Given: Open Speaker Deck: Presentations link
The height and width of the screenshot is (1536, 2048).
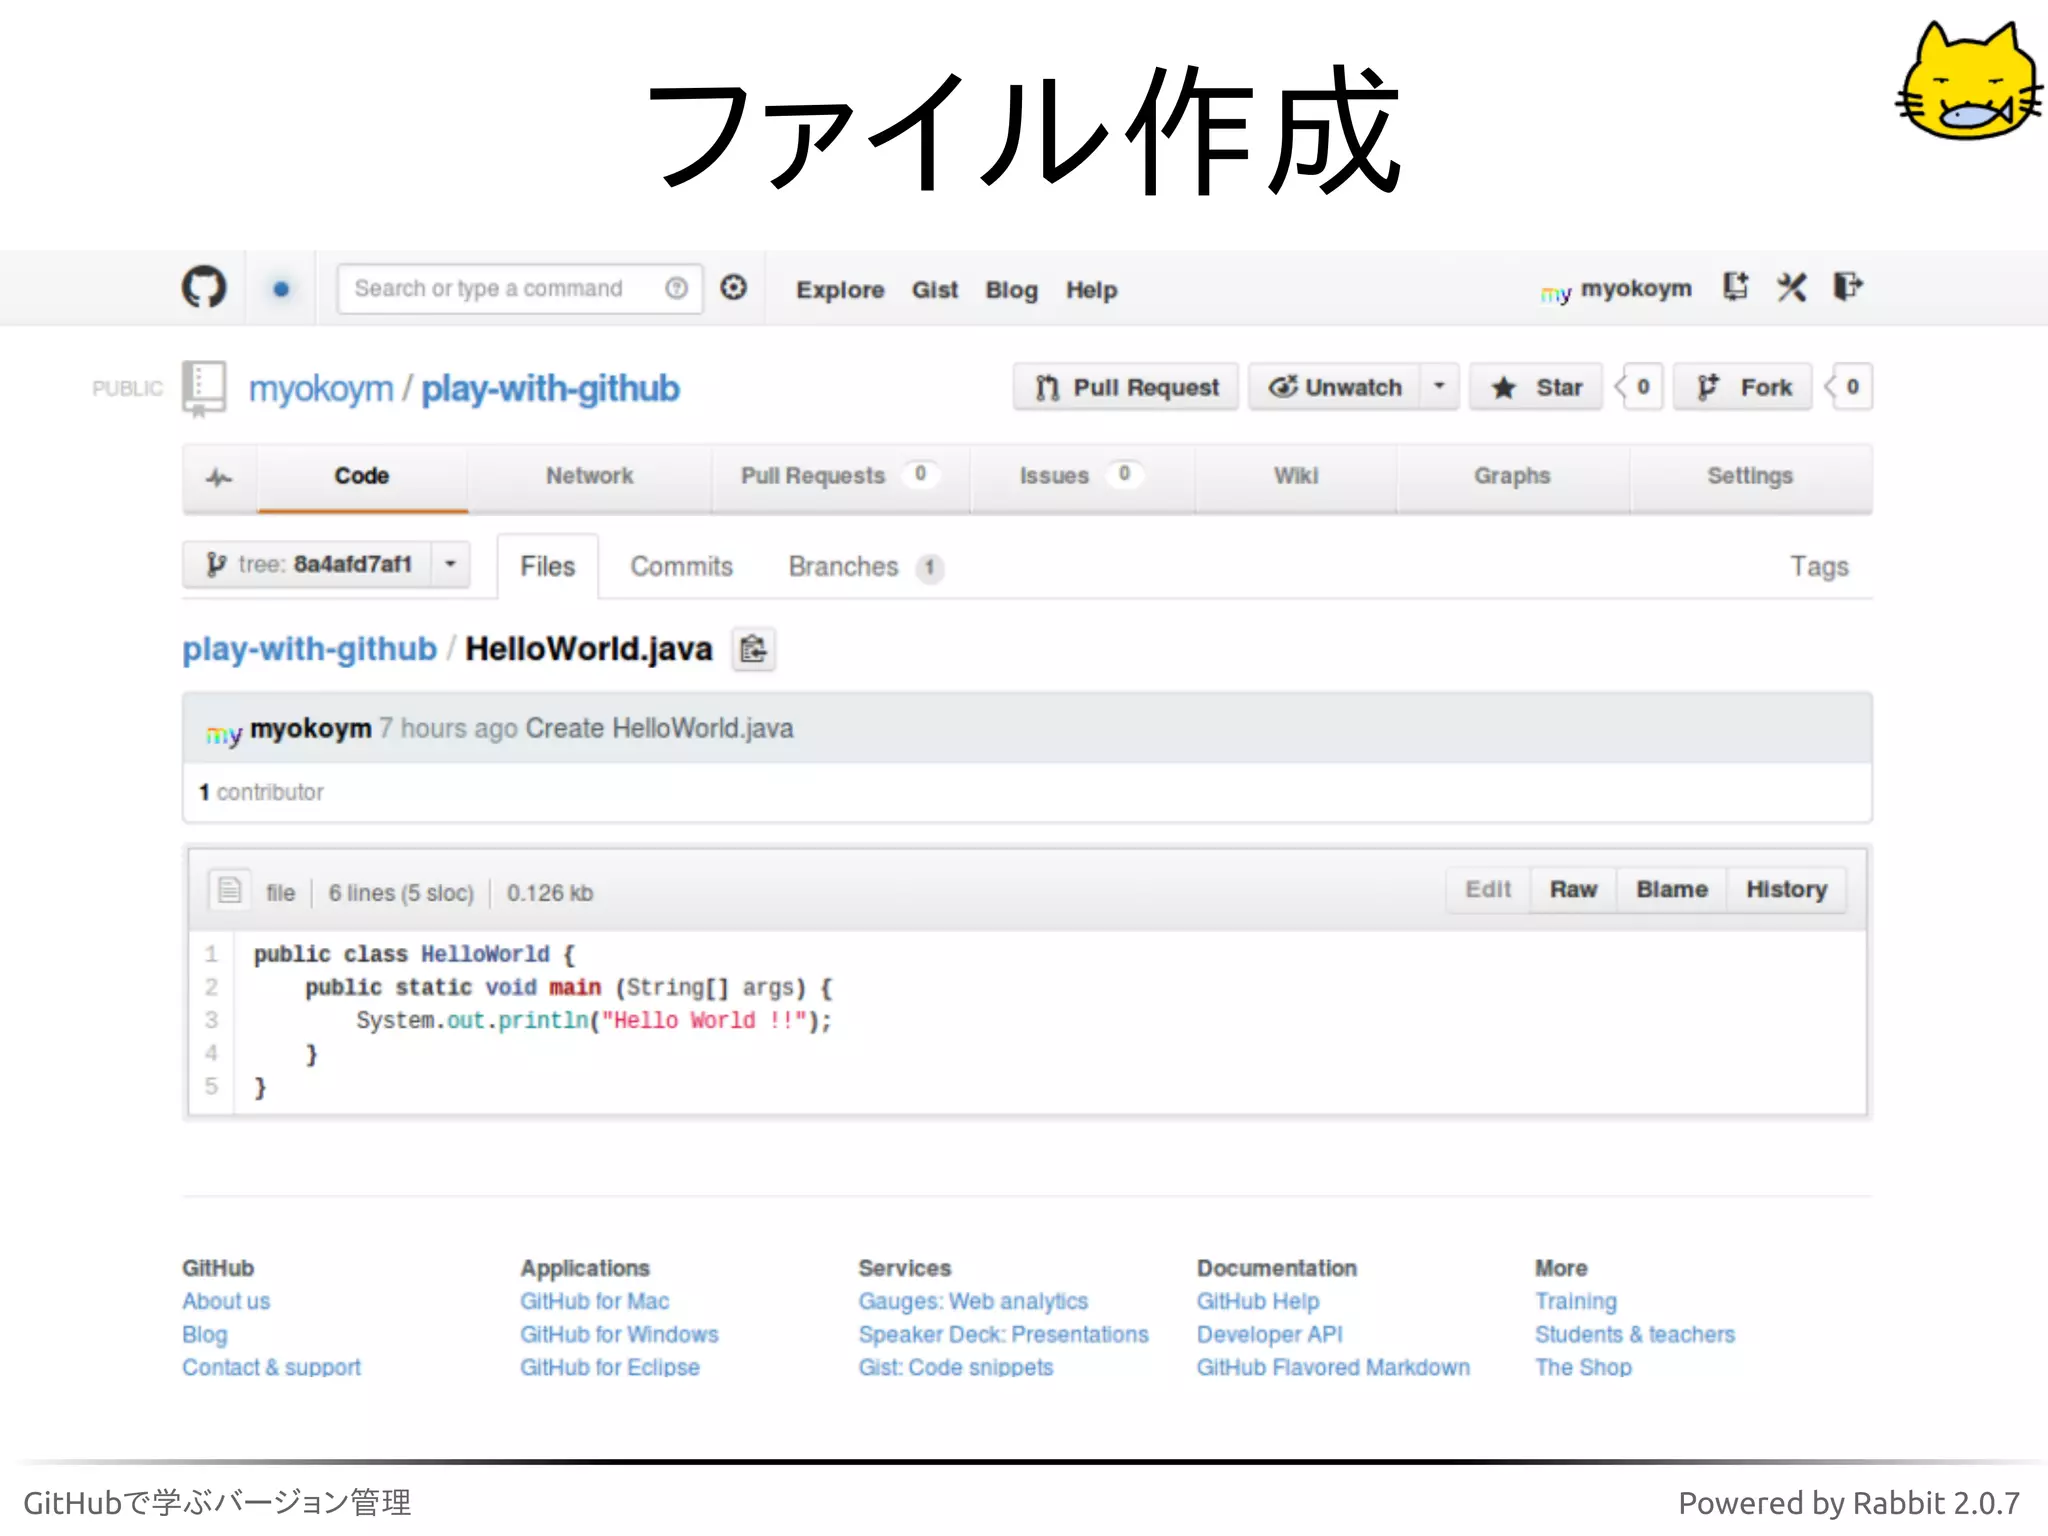Looking at the screenshot, I should [1003, 1334].
